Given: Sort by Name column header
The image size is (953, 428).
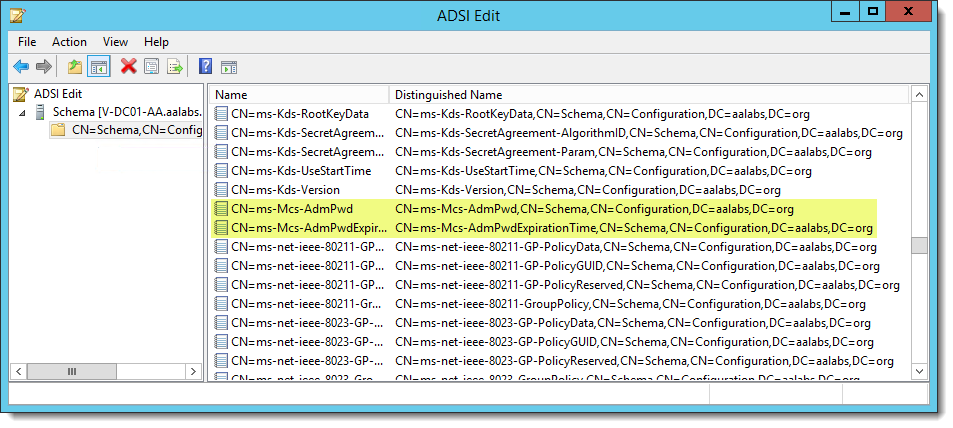Looking at the screenshot, I should point(300,94).
